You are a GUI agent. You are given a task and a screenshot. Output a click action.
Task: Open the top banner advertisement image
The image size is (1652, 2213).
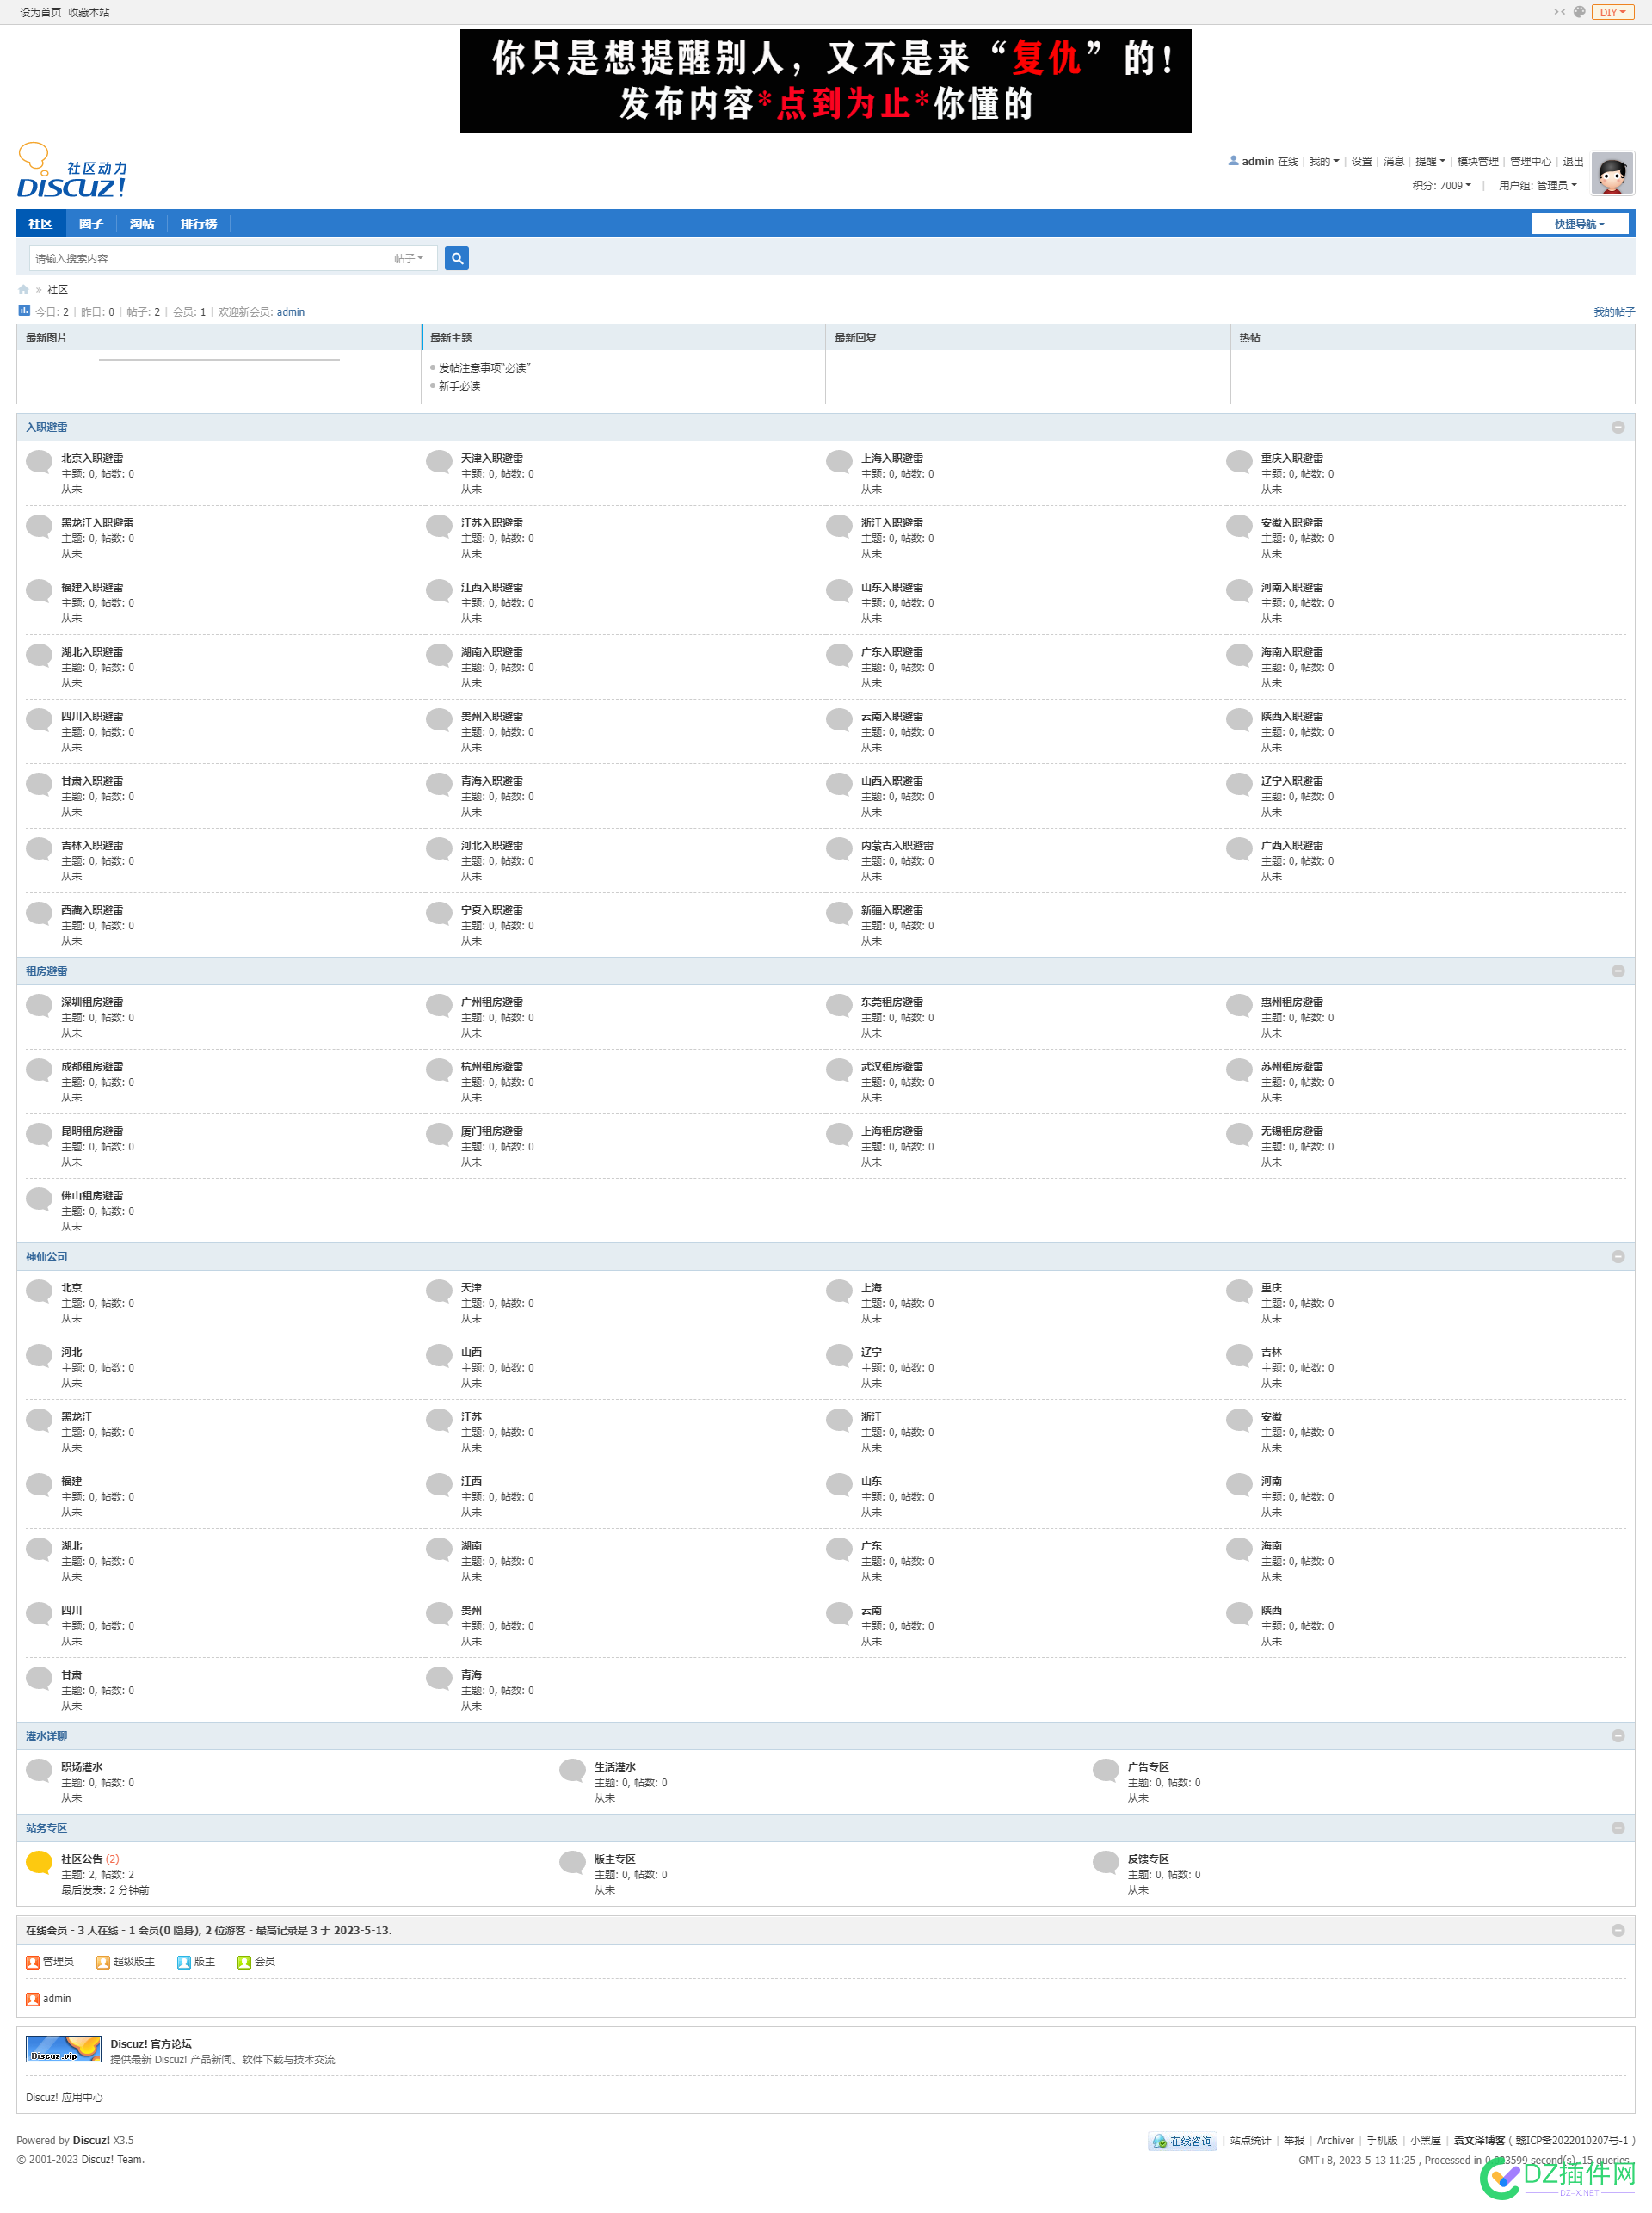click(x=825, y=81)
